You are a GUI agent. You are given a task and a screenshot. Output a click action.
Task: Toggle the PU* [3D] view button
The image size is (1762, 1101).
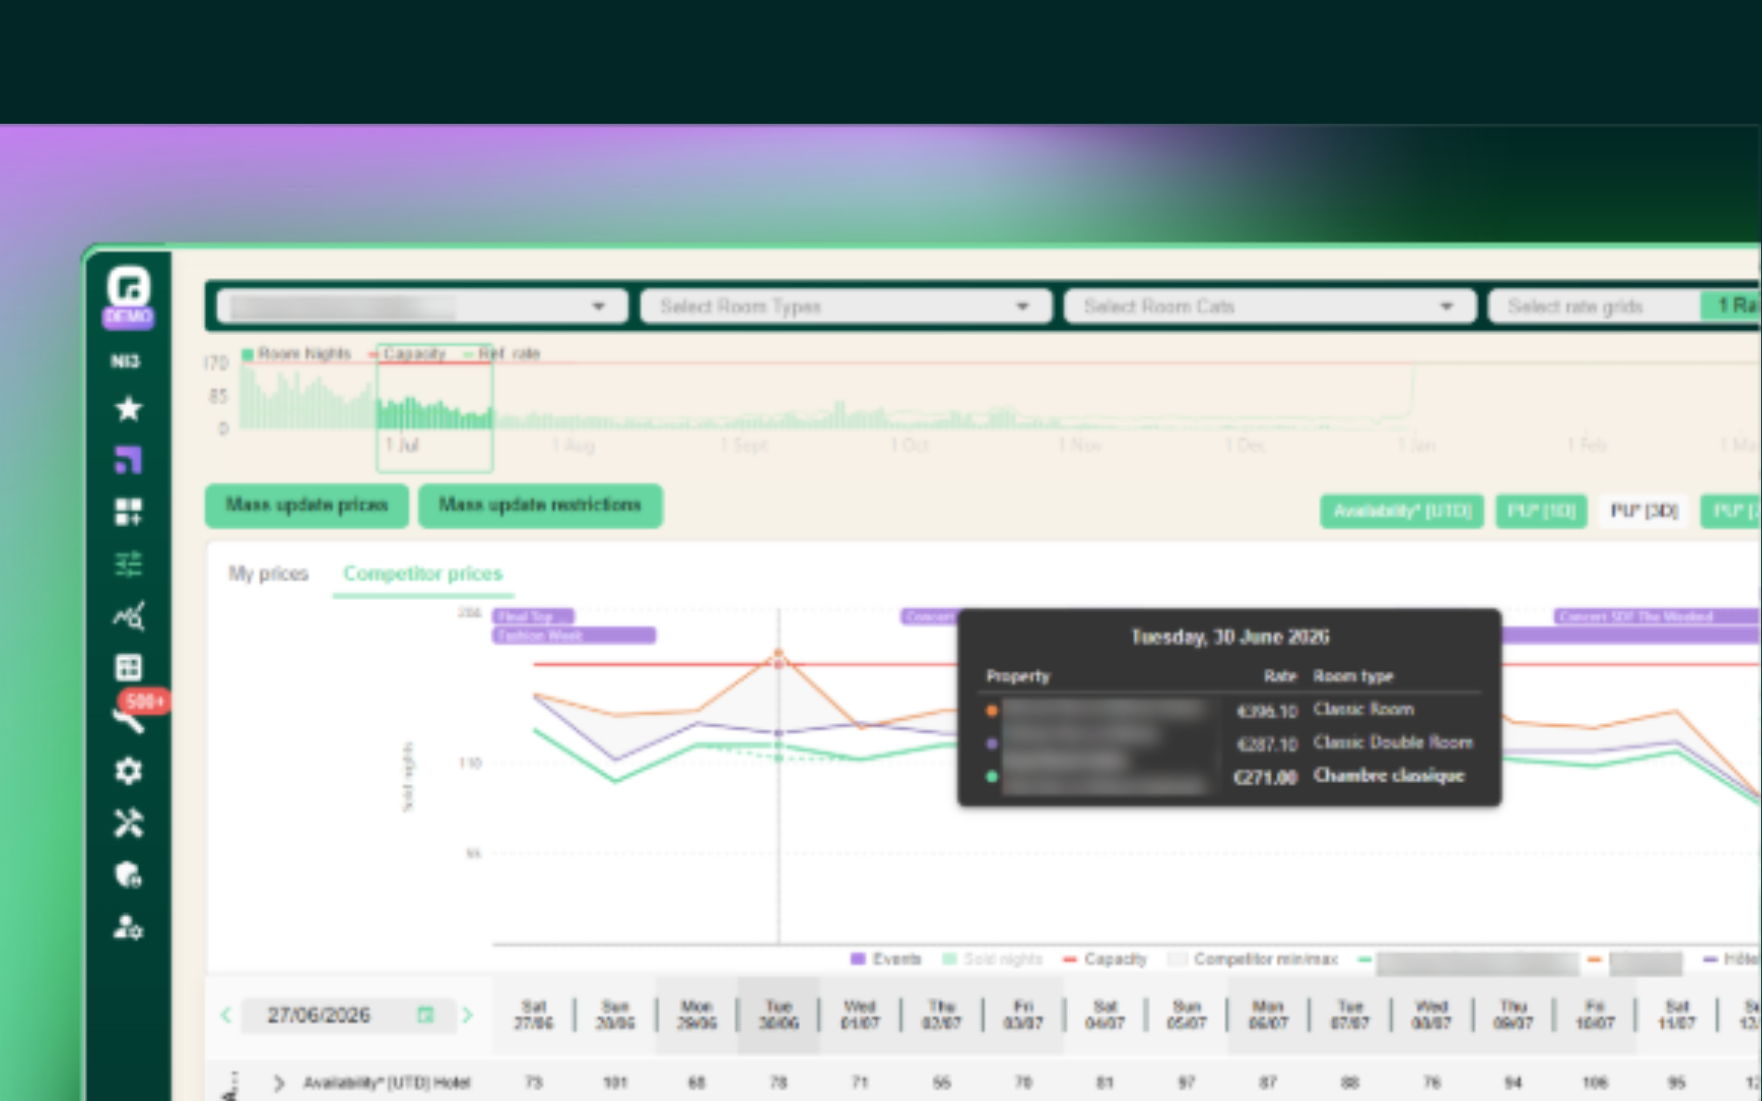(1644, 511)
